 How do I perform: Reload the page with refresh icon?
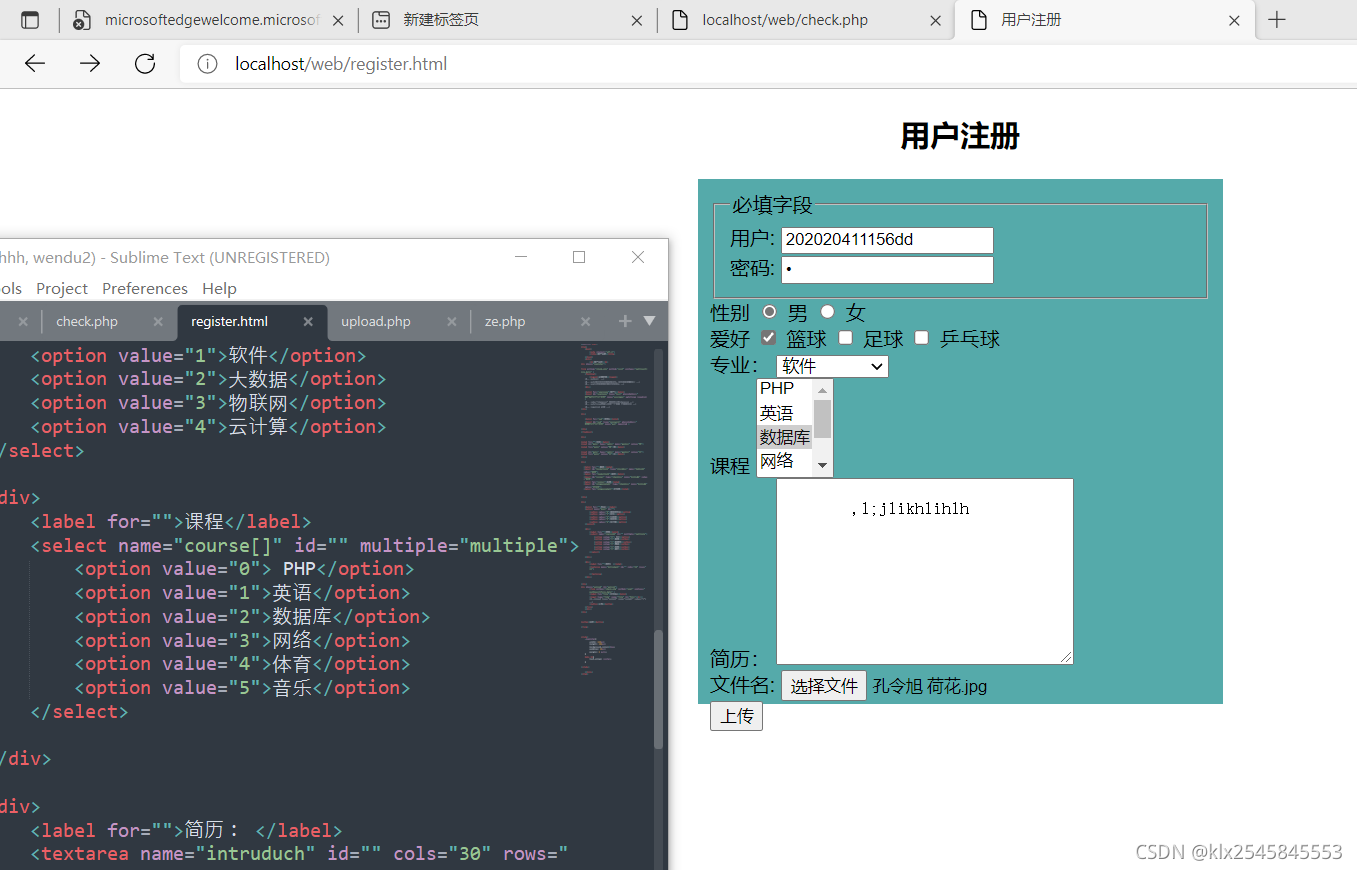coord(145,64)
